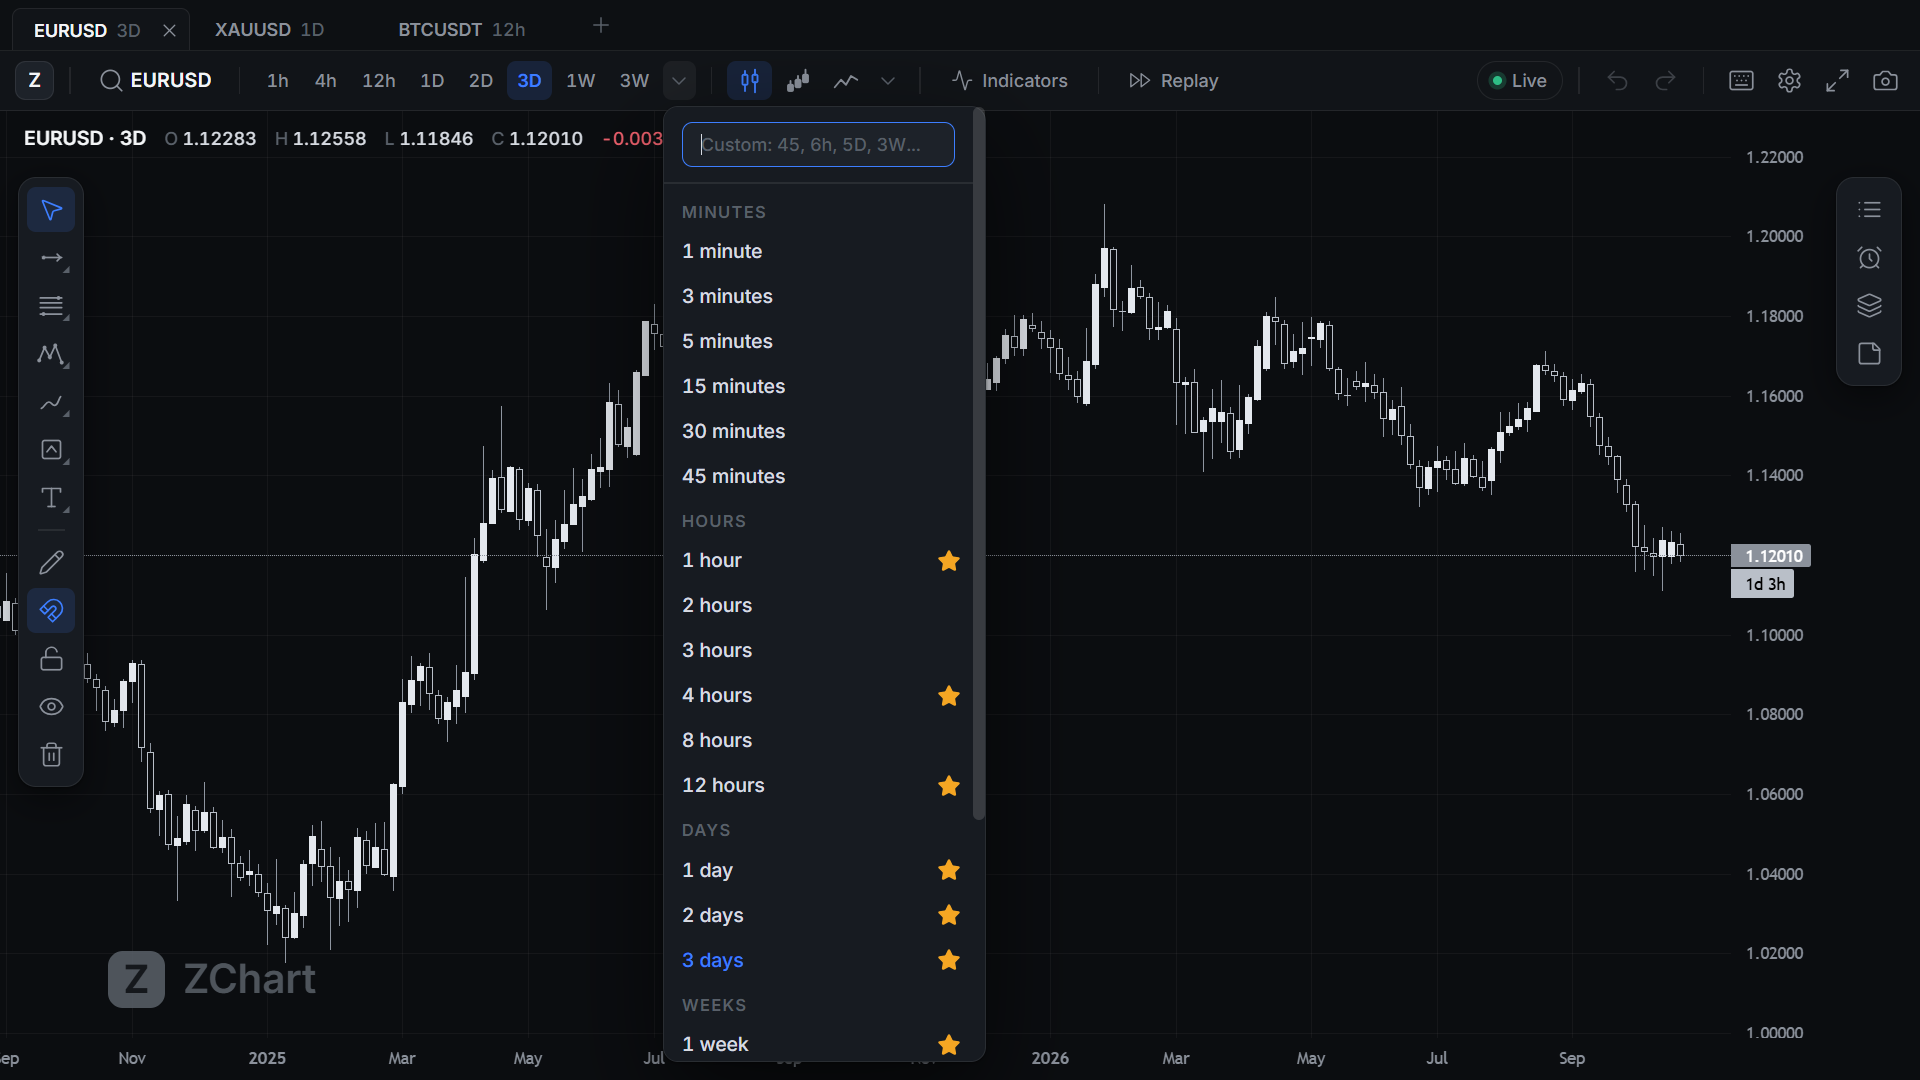Select the Text annotation tool
Viewport: 1920px width, 1080px height.
51,498
